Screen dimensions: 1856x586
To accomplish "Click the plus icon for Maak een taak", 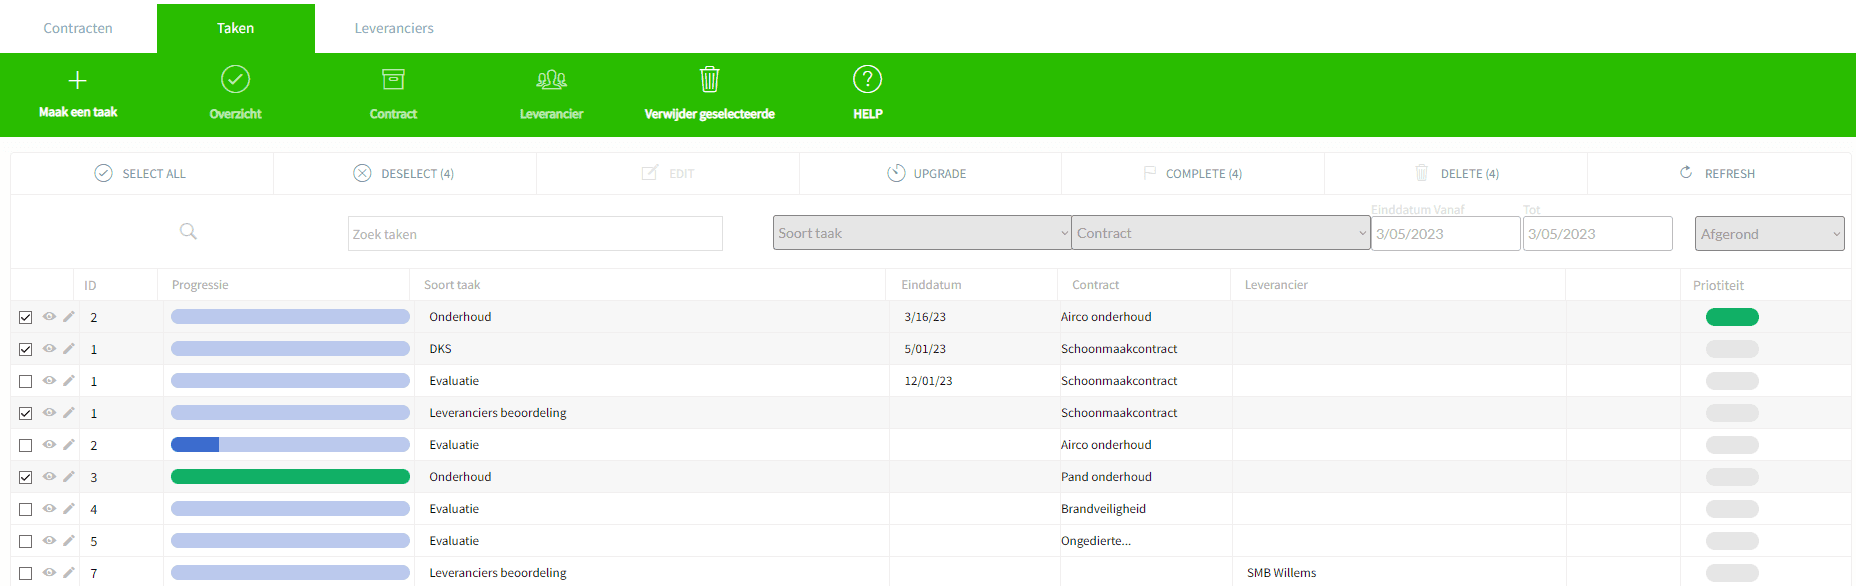I will click(x=77, y=80).
